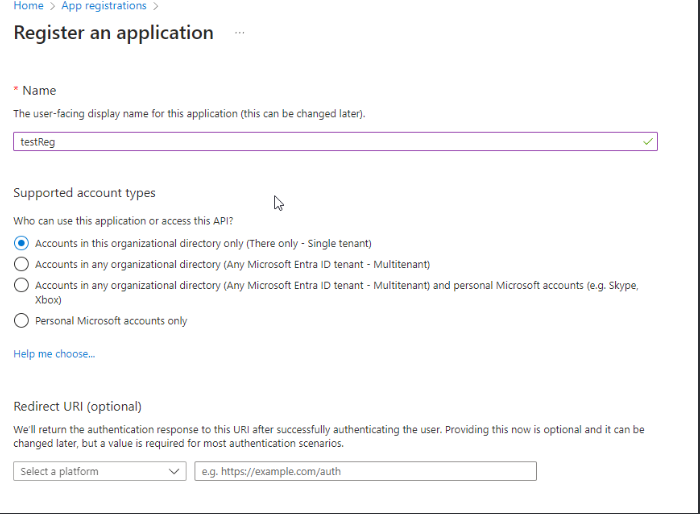Click the breadcrumb chevron after Home
Screen dimensions: 700x514
(x=52, y=6)
